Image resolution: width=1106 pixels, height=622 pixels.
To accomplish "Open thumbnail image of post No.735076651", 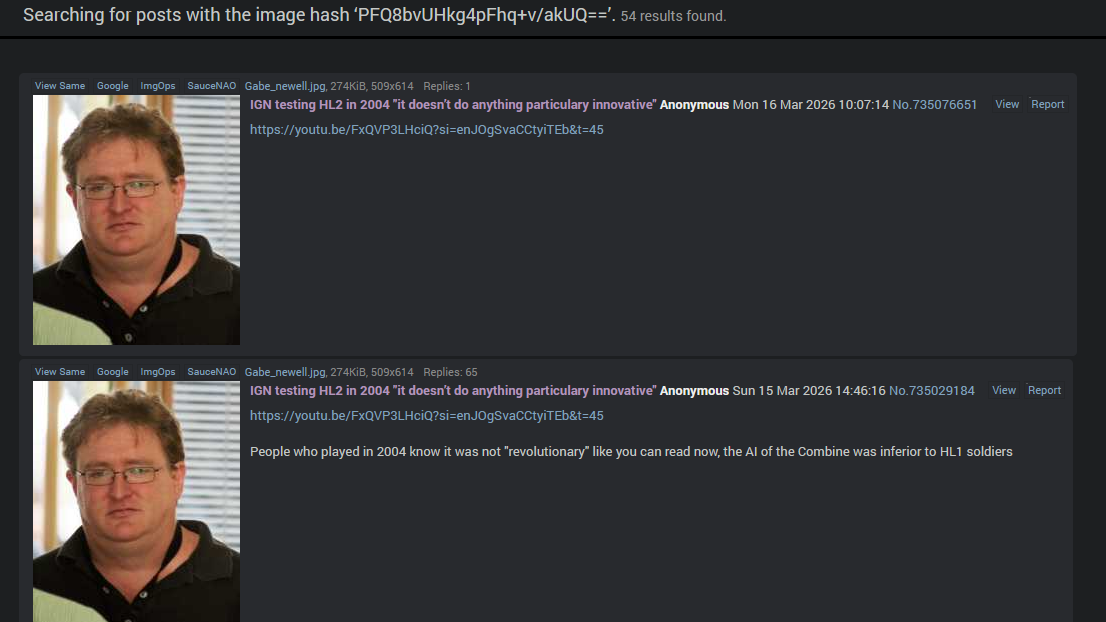I will [x=136, y=220].
